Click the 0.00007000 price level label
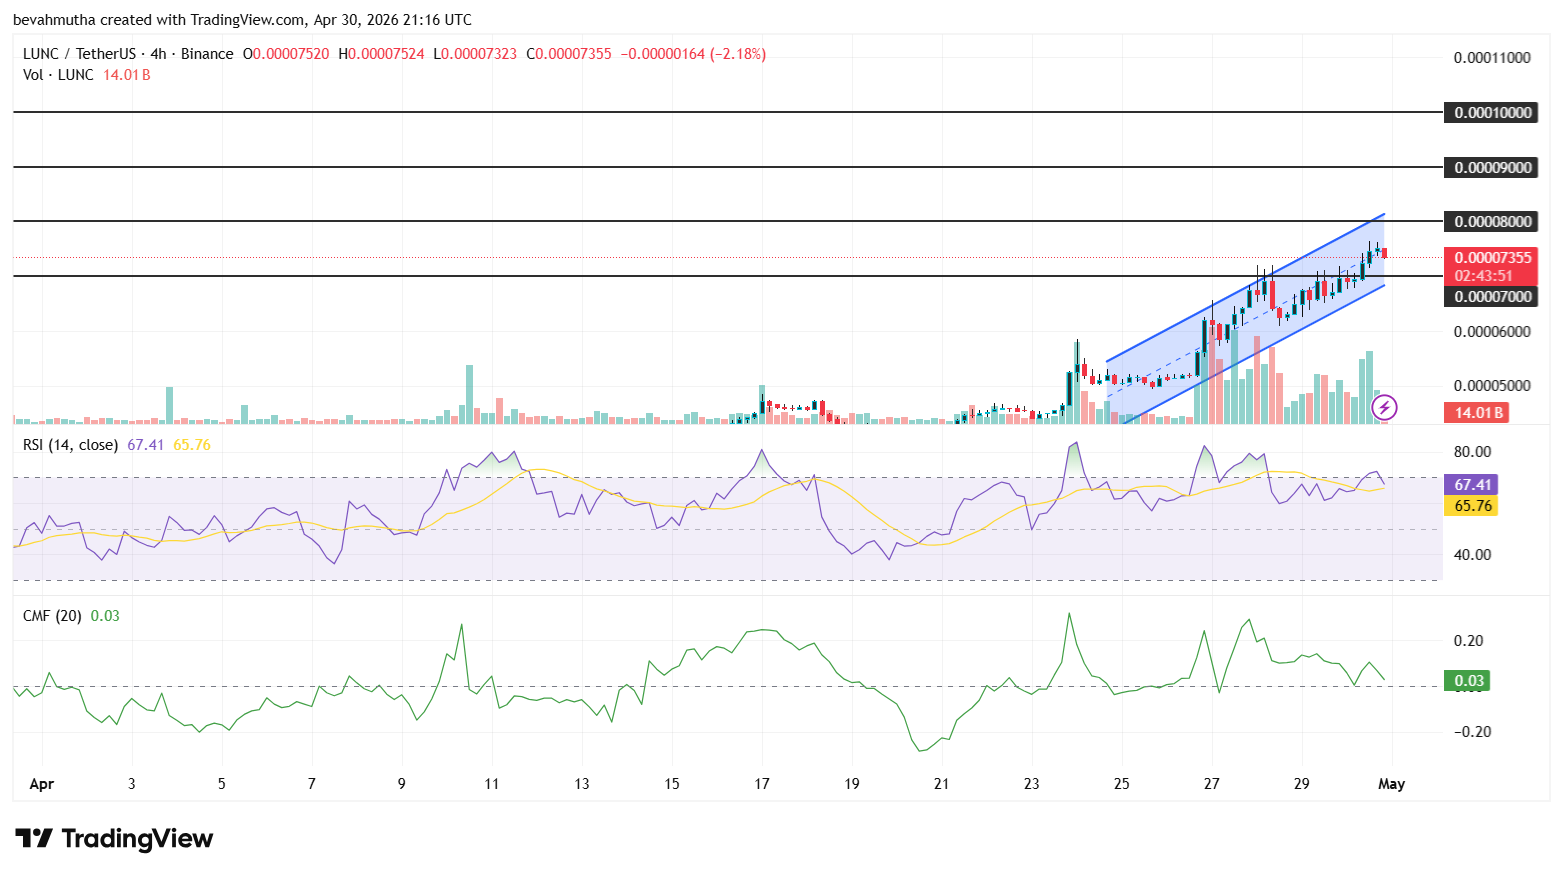1563x876 pixels. 1492,296
